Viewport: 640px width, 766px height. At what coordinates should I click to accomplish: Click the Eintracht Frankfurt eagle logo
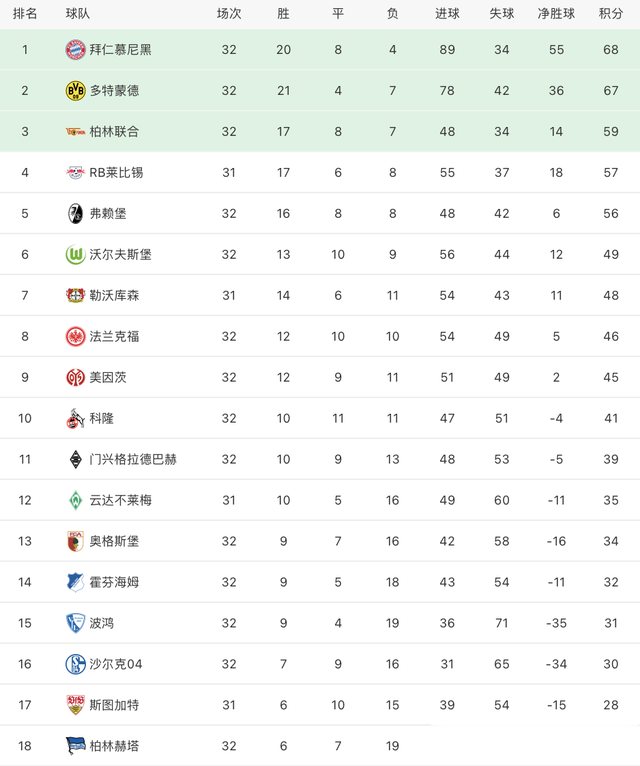(x=76, y=336)
